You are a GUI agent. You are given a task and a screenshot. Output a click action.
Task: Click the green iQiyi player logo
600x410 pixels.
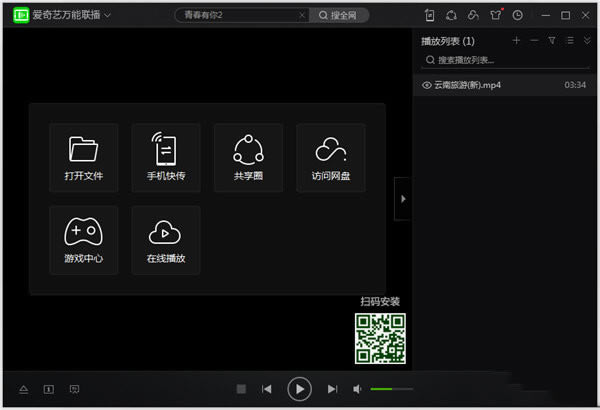21,15
